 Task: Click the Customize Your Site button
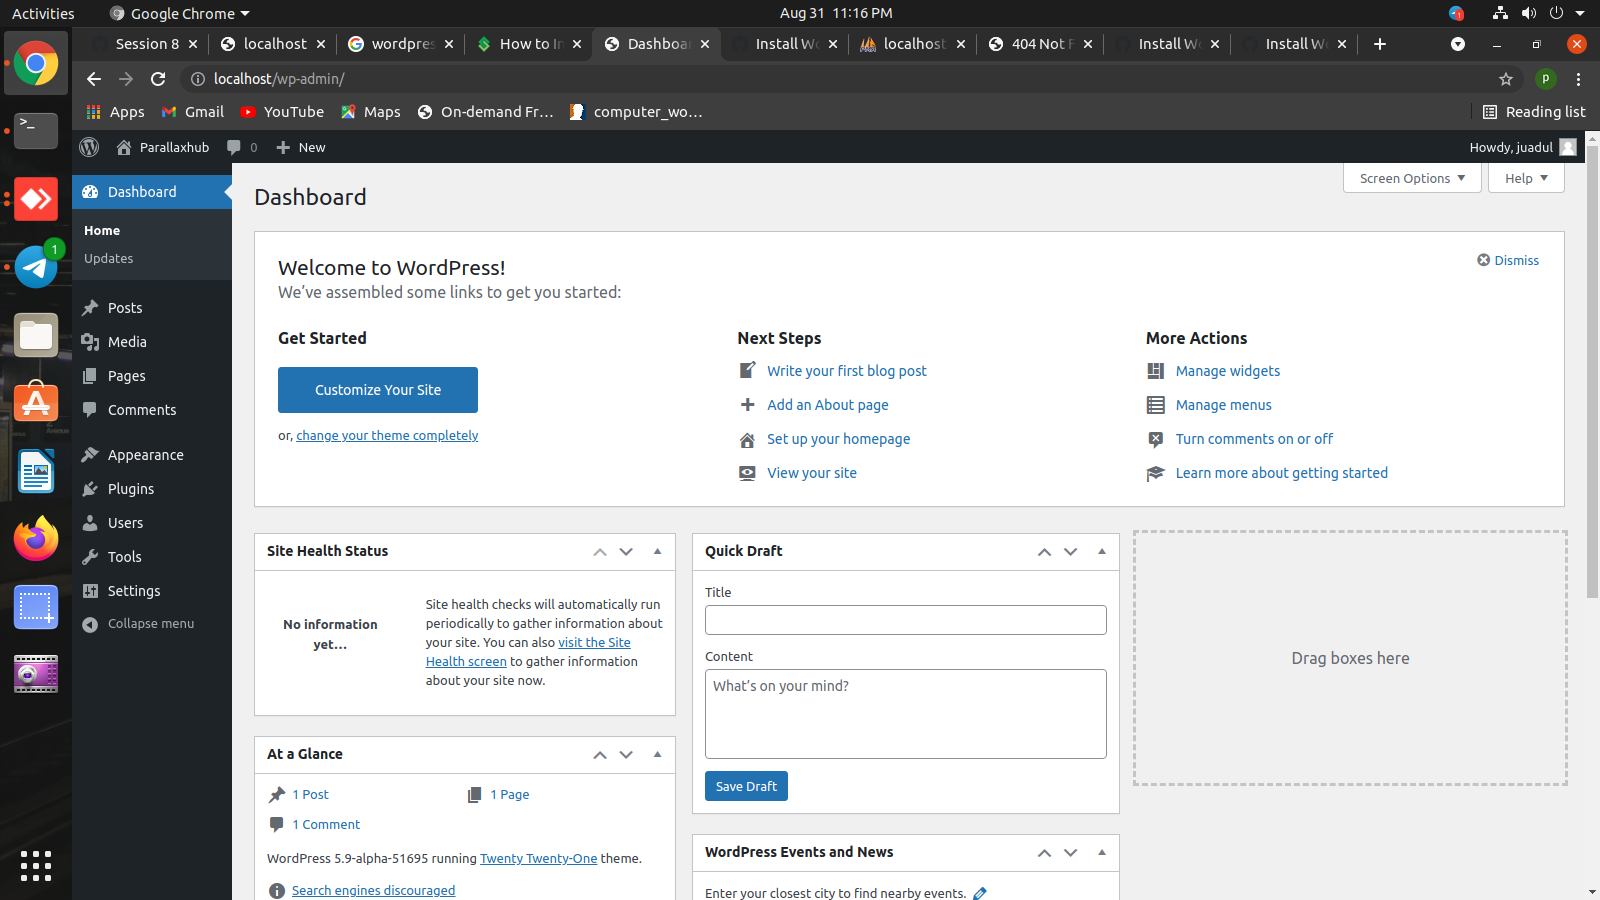377,390
